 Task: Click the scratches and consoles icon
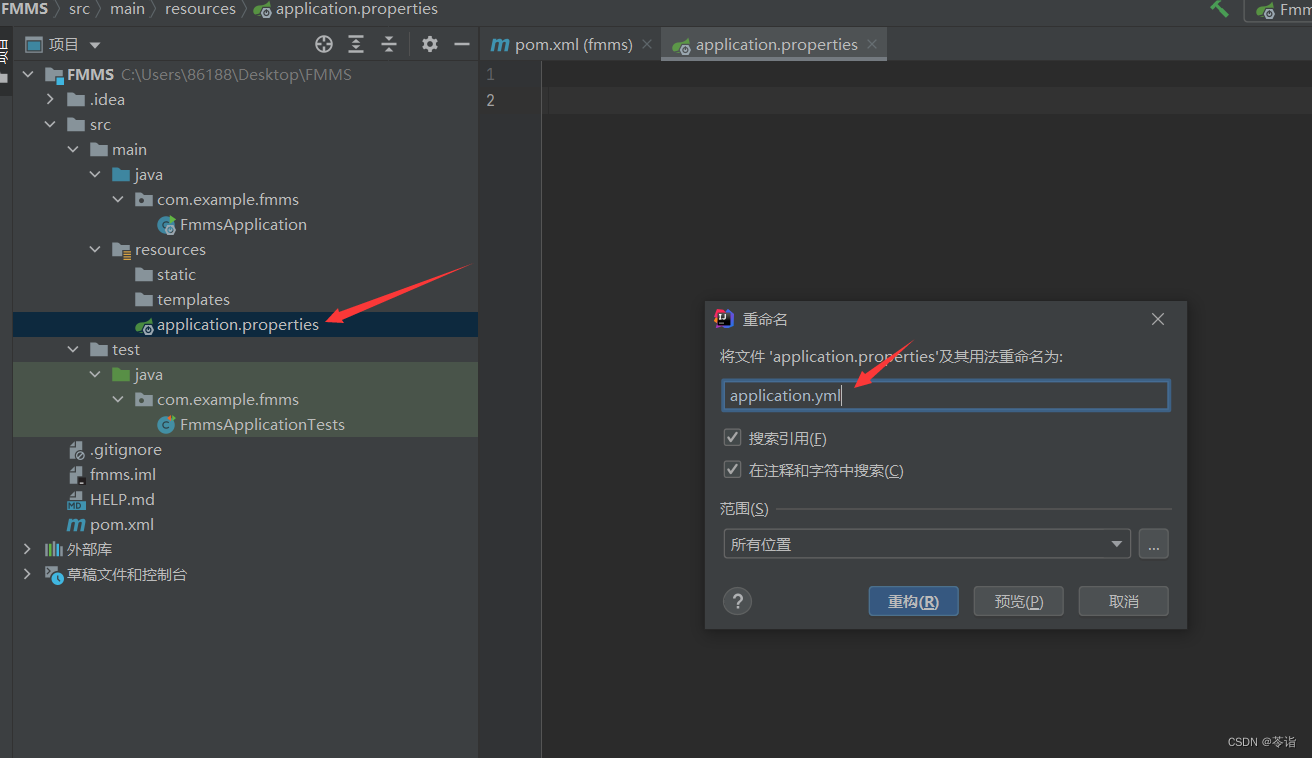(x=53, y=575)
